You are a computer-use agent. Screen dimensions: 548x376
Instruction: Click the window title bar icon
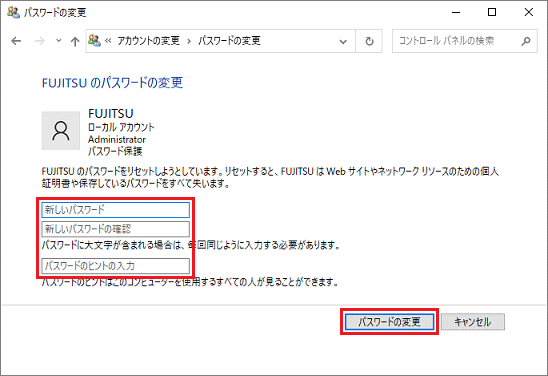pyautogui.click(x=14, y=13)
